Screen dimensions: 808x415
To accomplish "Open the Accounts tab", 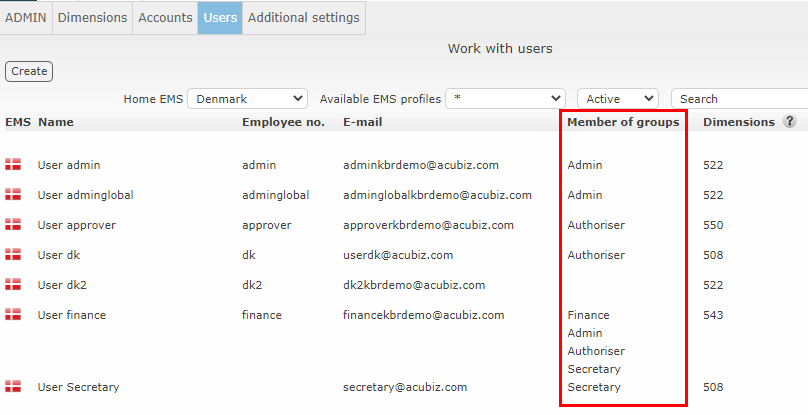I will tap(165, 18).
